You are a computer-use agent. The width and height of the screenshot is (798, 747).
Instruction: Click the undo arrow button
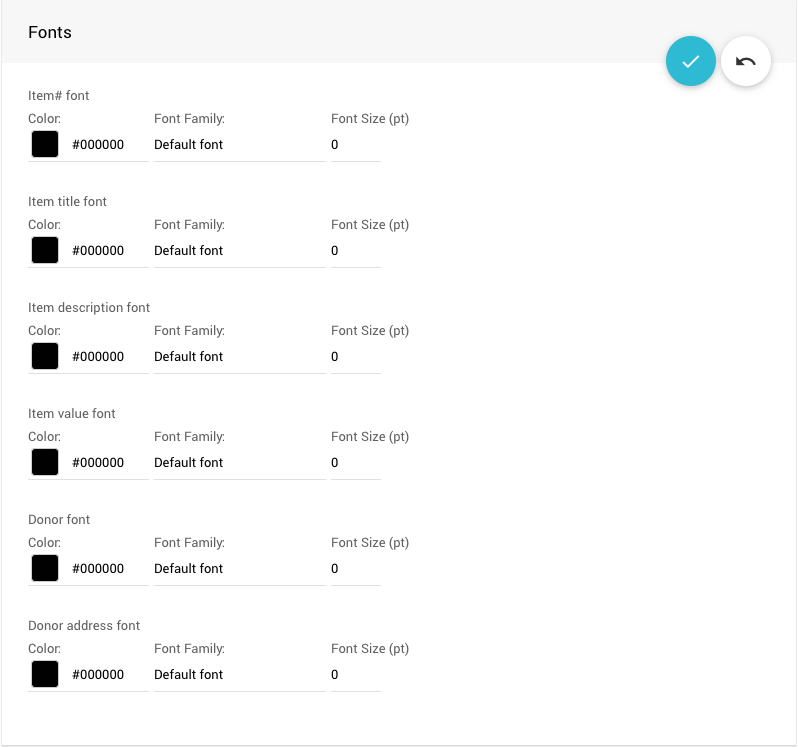[746, 61]
